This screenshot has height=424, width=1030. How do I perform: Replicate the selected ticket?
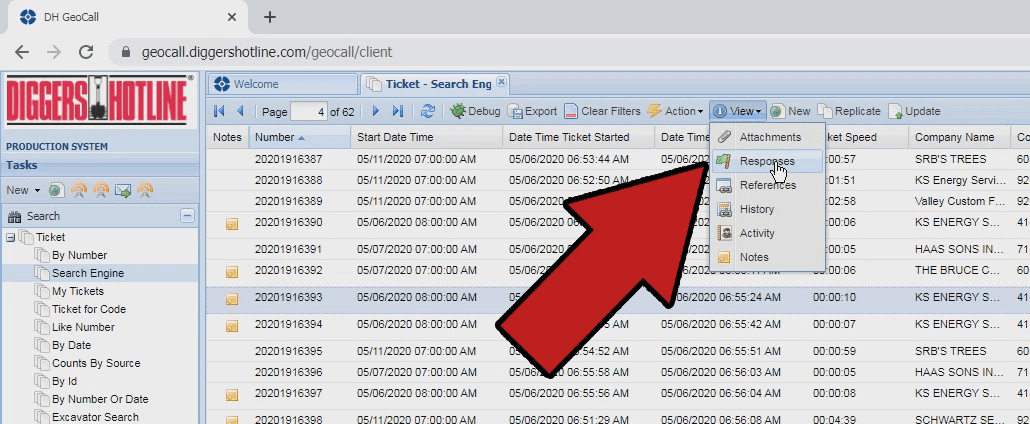tap(849, 111)
